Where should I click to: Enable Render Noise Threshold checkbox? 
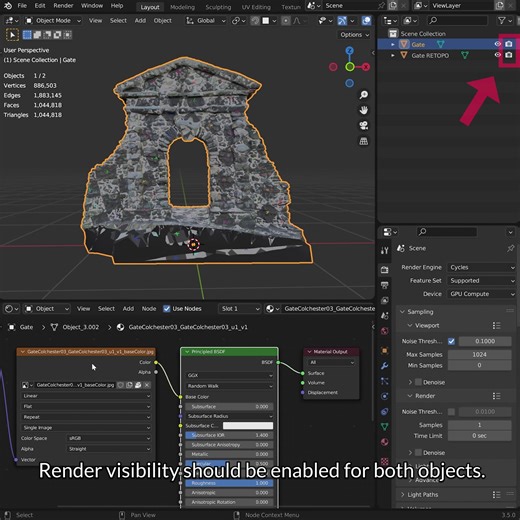coord(451,412)
